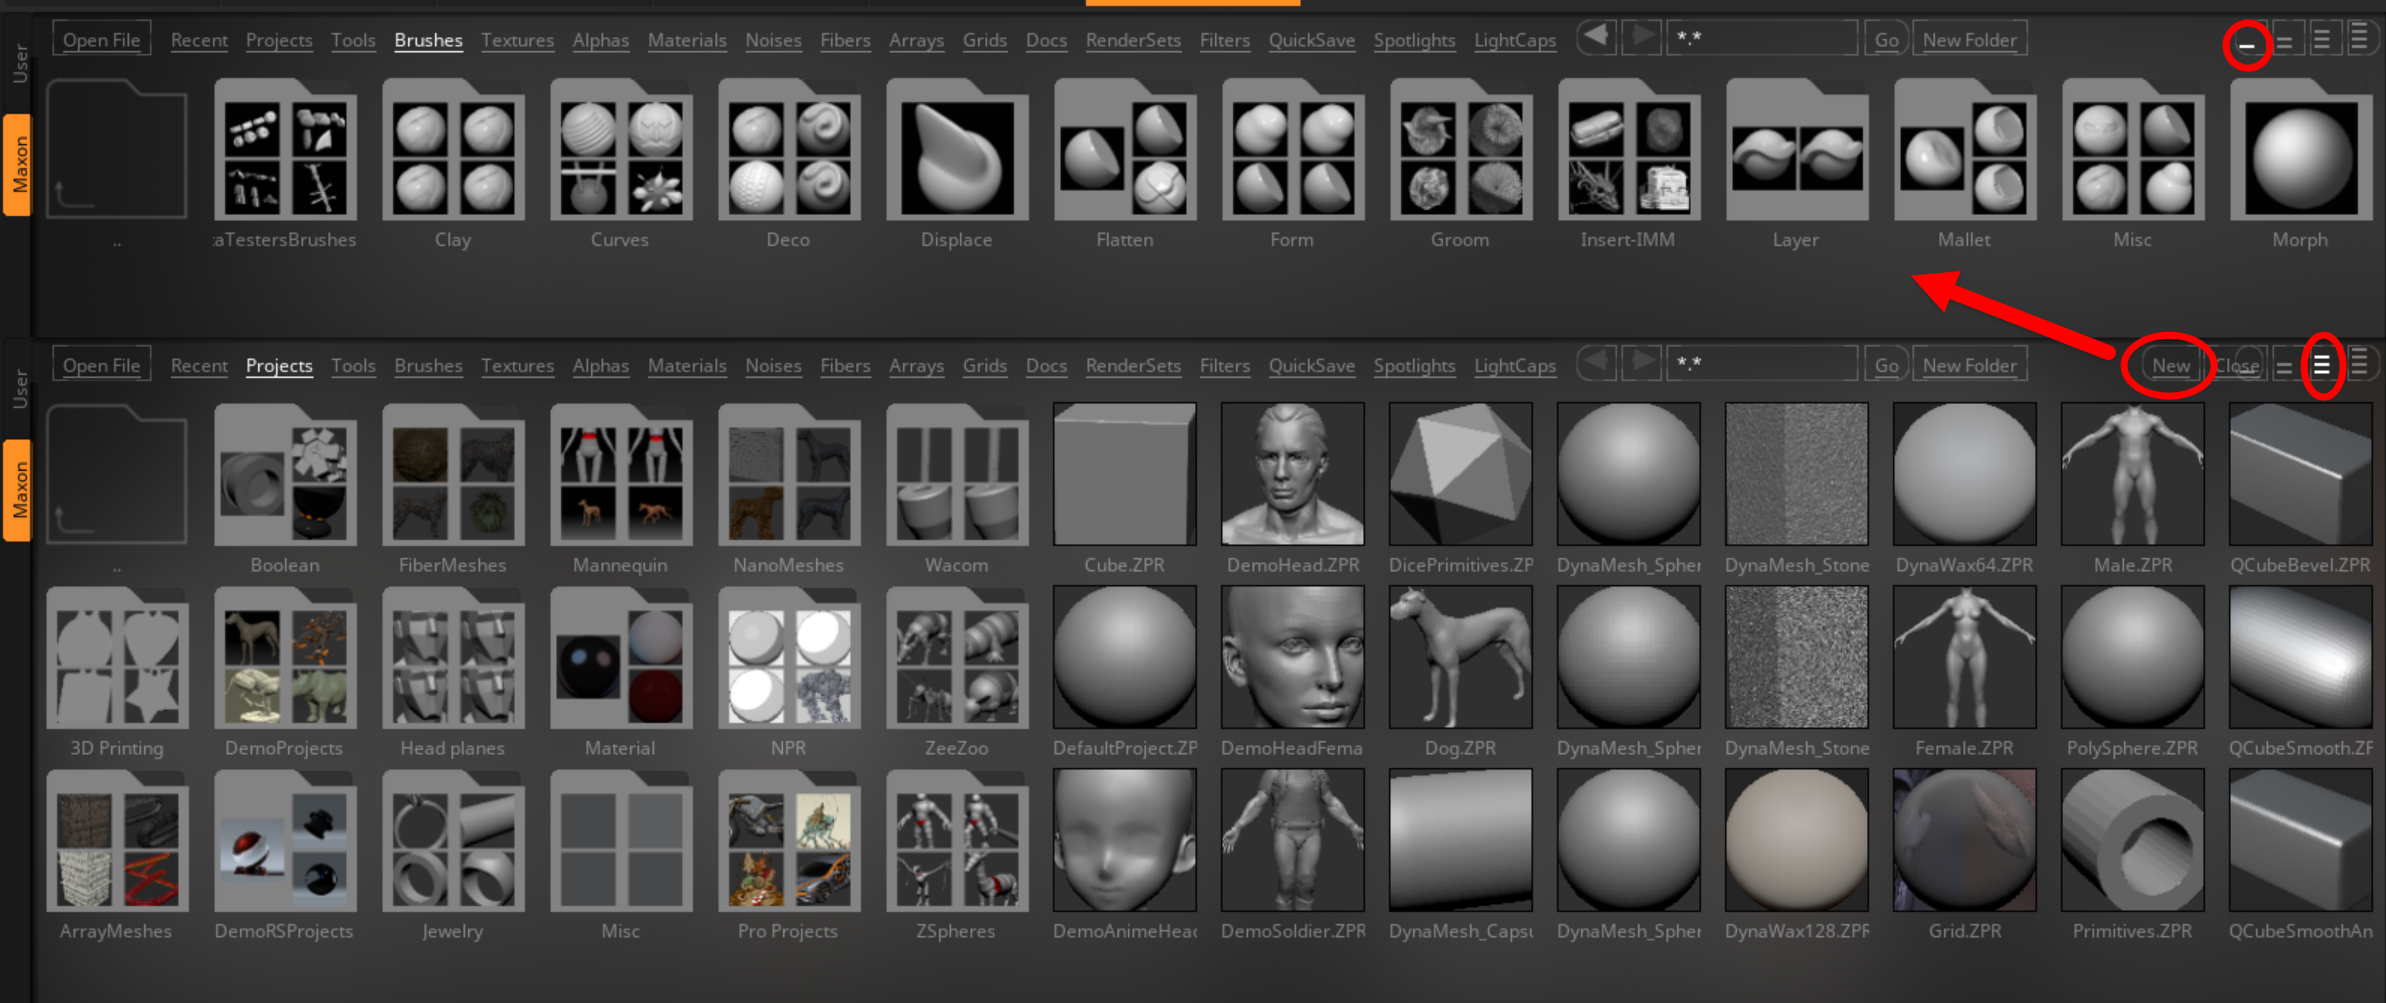
Task: Set lower Projects panel to three-row view
Action: coord(2321,365)
